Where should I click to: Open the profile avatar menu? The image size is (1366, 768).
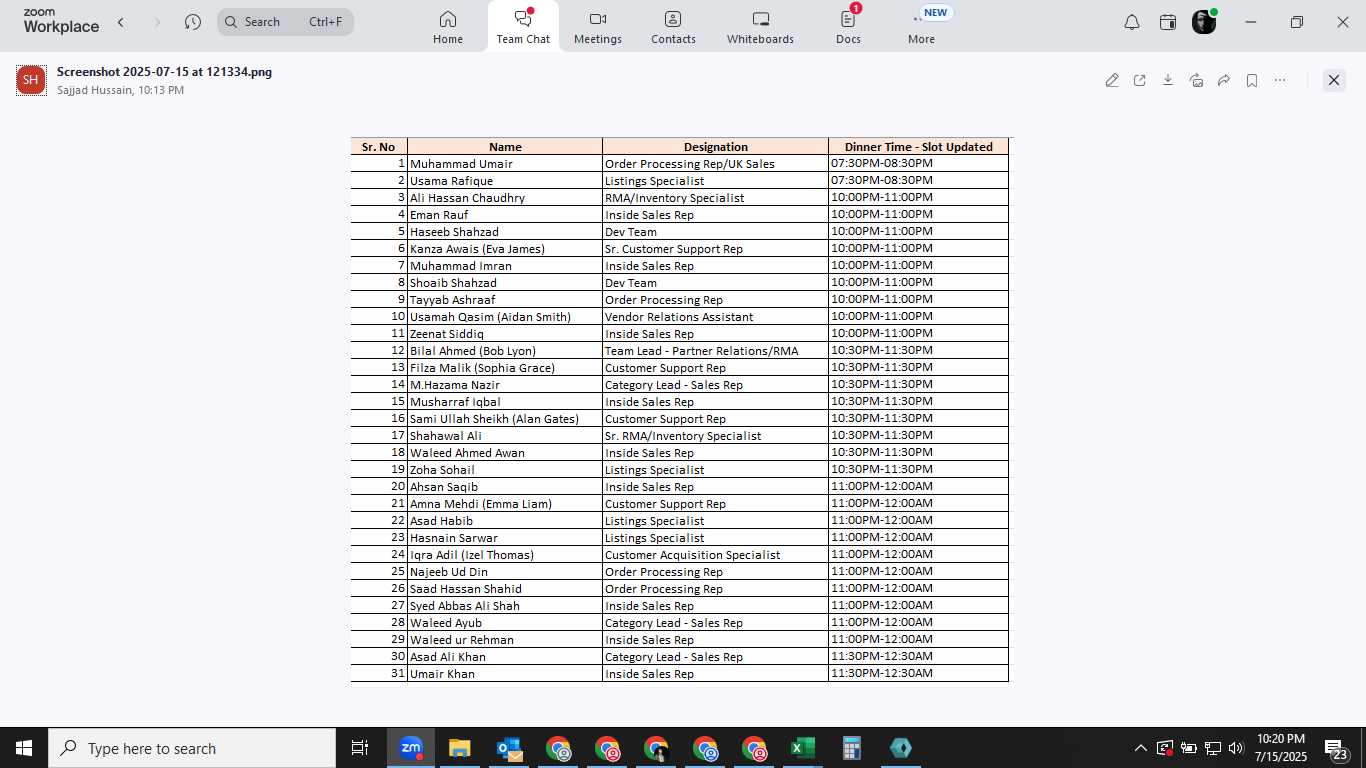[1204, 22]
